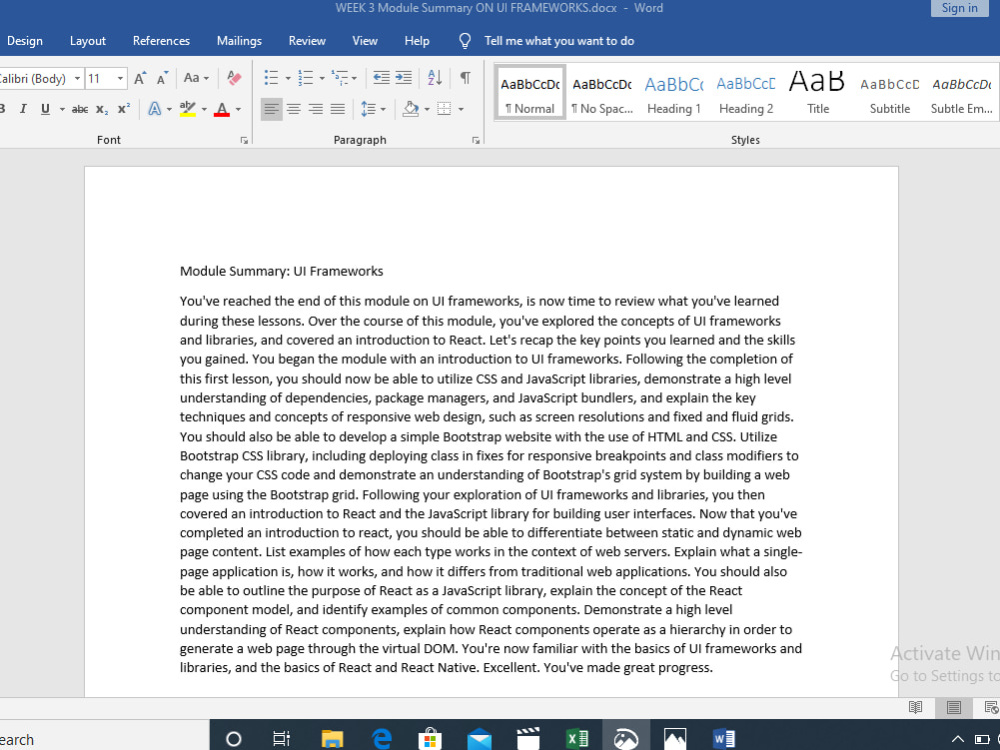Apply No Spacing style
Viewport: 1000px width, 750px height.
click(602, 94)
